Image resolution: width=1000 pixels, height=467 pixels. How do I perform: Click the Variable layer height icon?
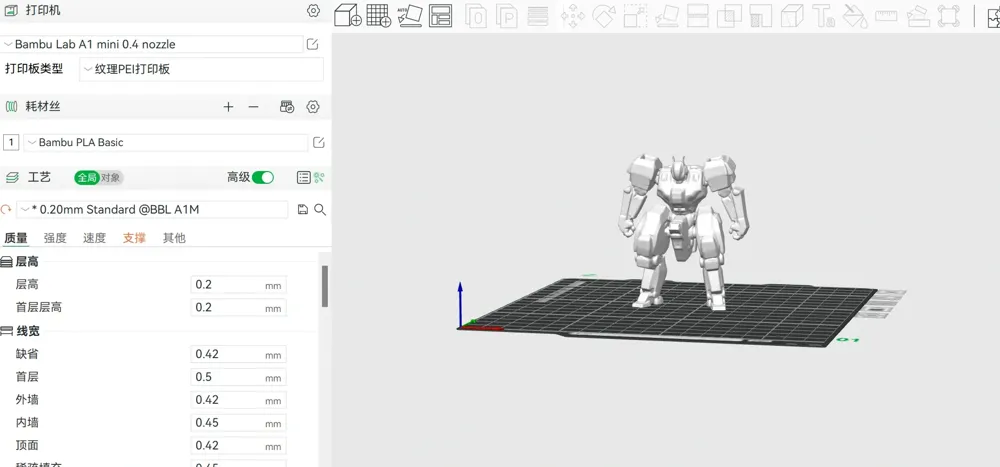(x=539, y=16)
